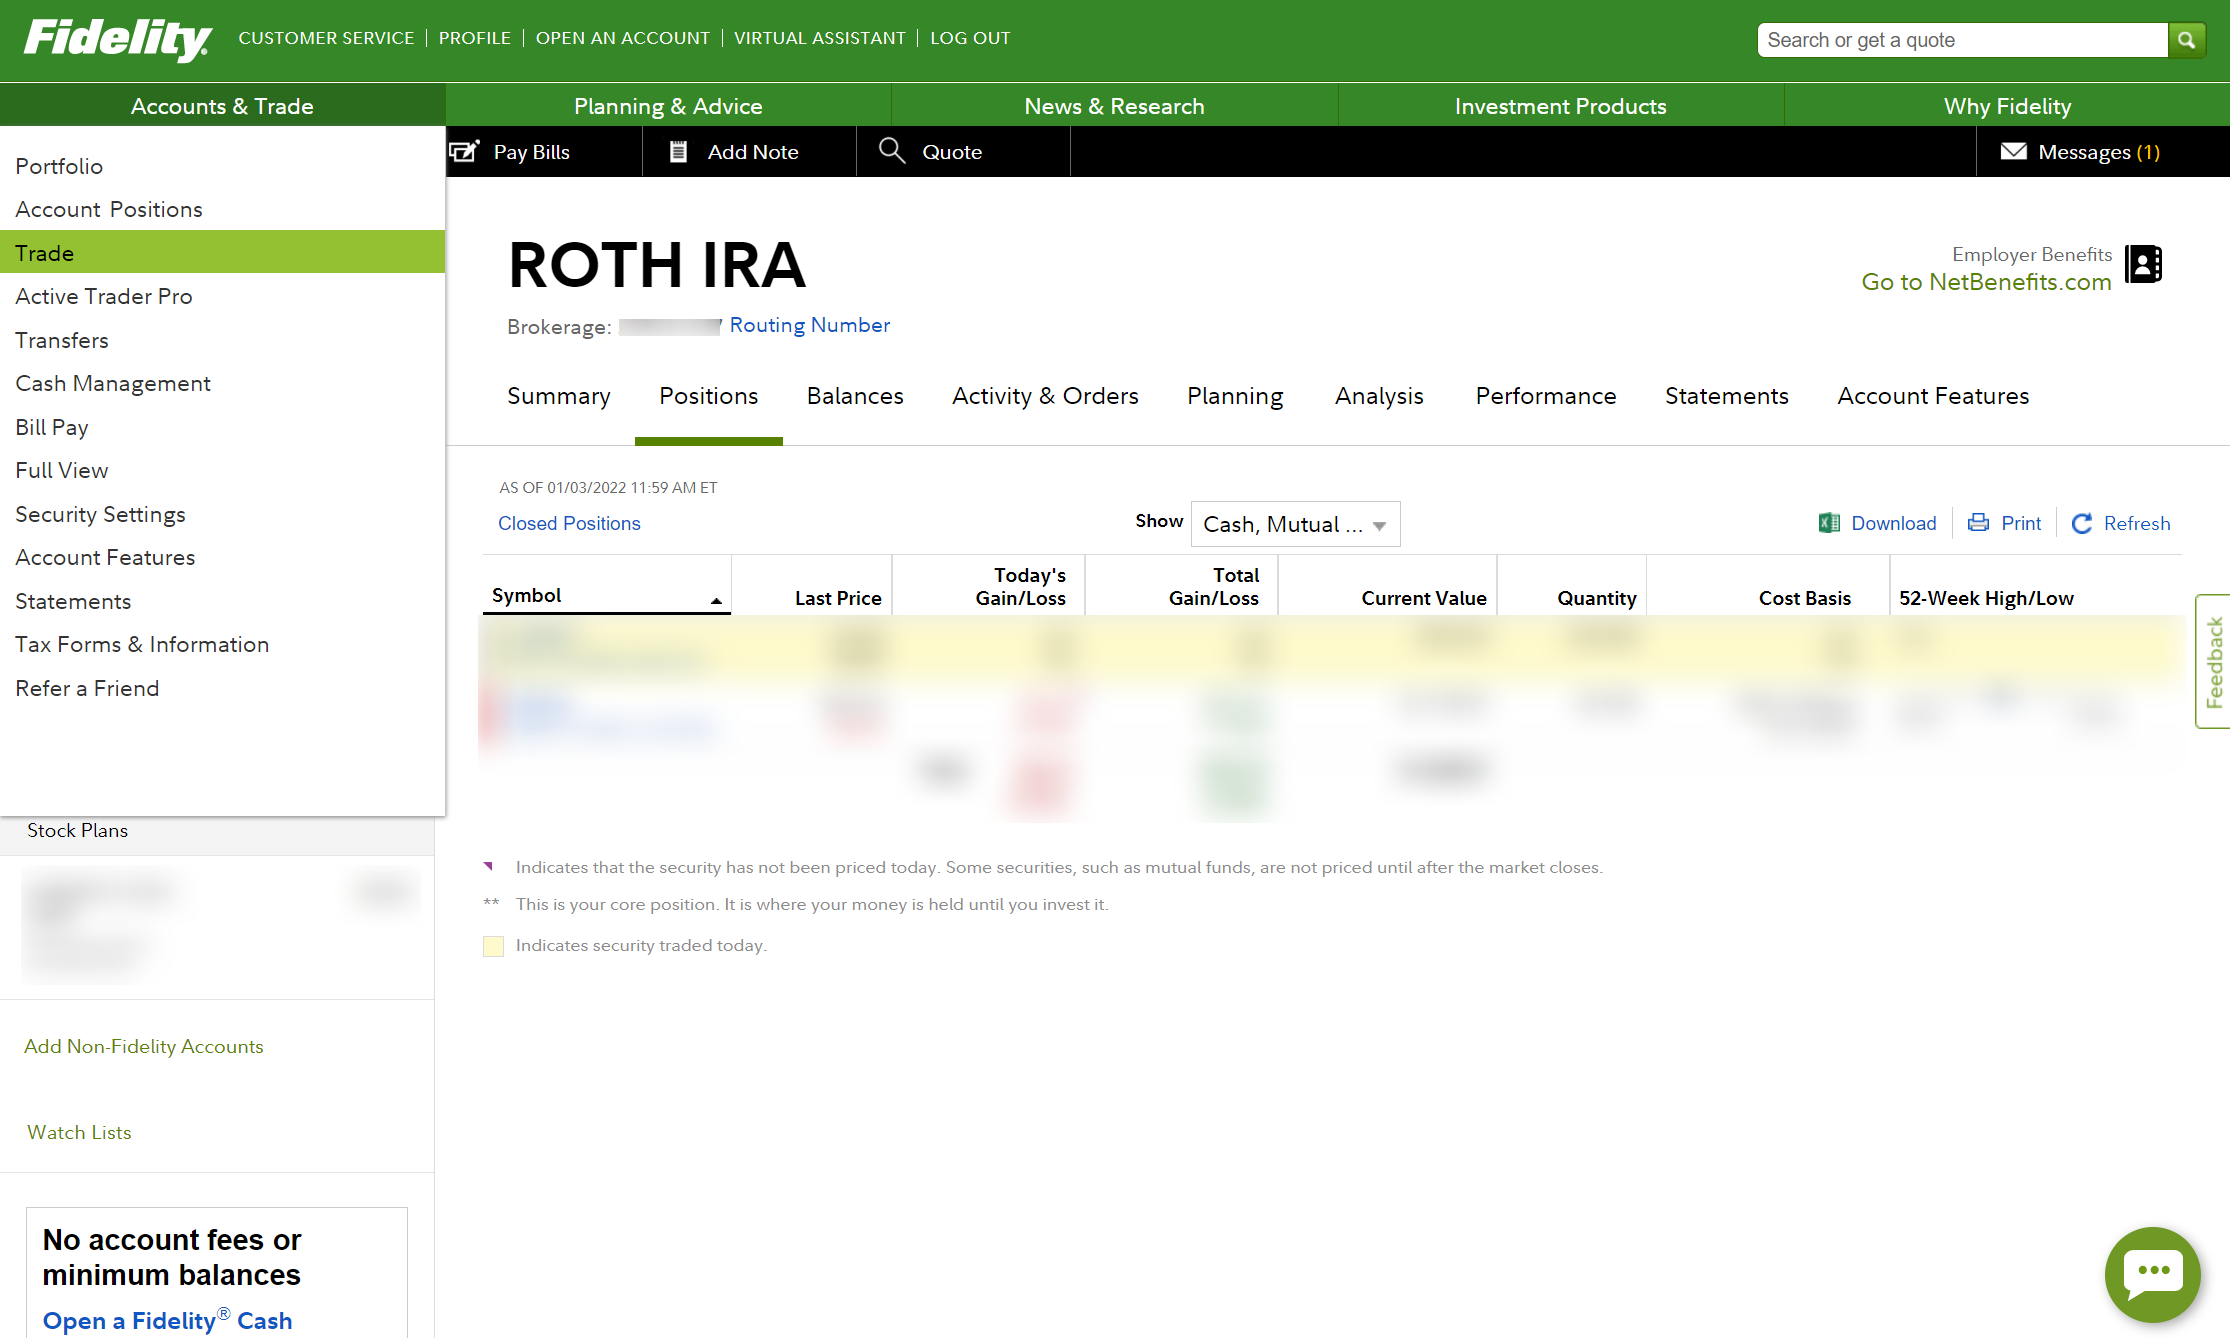Switch to the Summary tab

coord(558,396)
